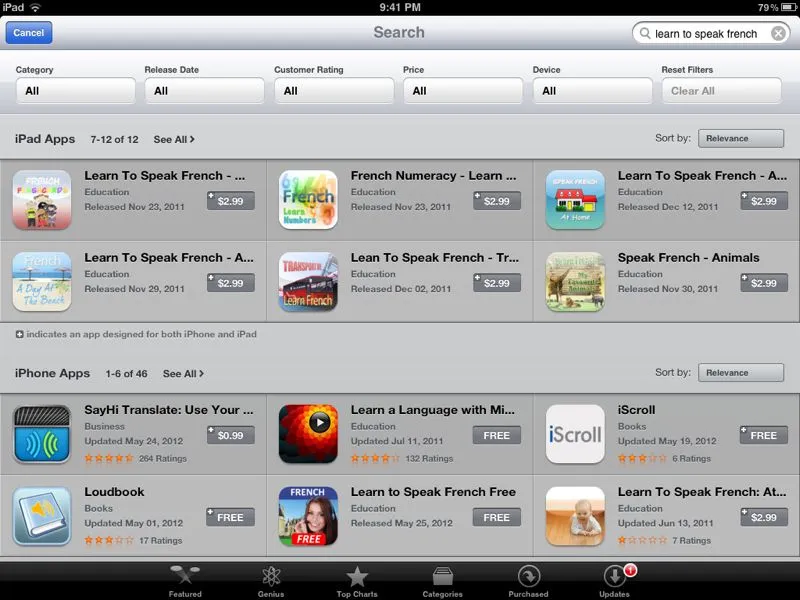Open the Genius tab
The height and width of the screenshot is (600, 800).
pos(271,582)
